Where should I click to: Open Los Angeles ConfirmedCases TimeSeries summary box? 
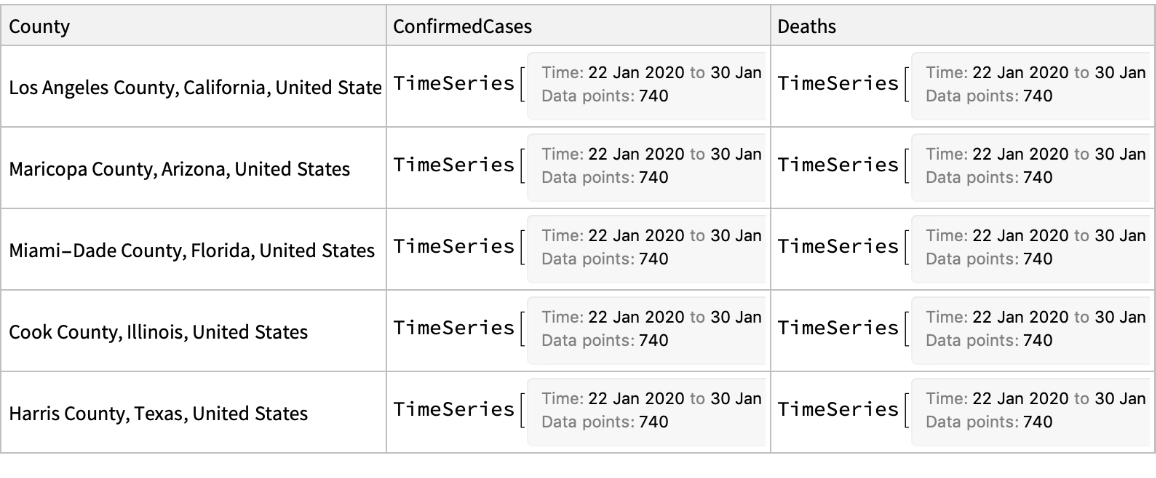[x=646, y=85]
